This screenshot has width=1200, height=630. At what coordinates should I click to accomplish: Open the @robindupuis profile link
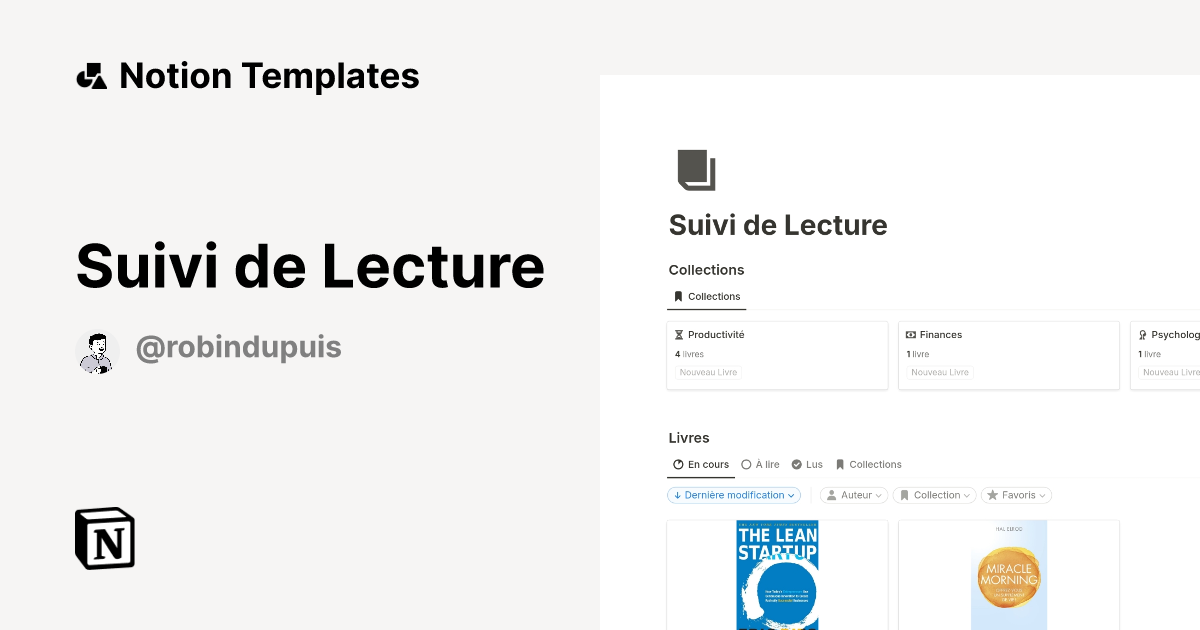(238, 347)
